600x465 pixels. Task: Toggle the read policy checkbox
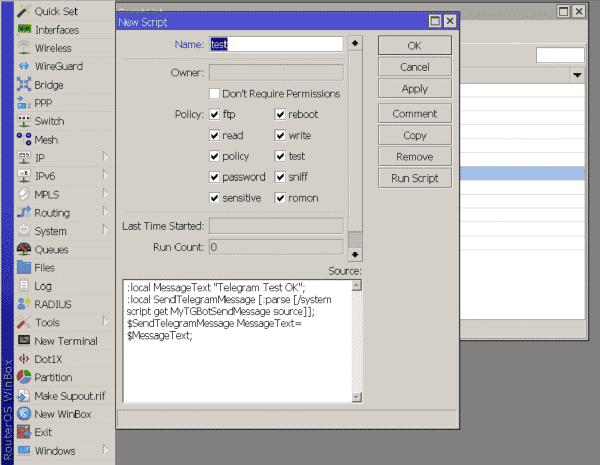coord(214,135)
